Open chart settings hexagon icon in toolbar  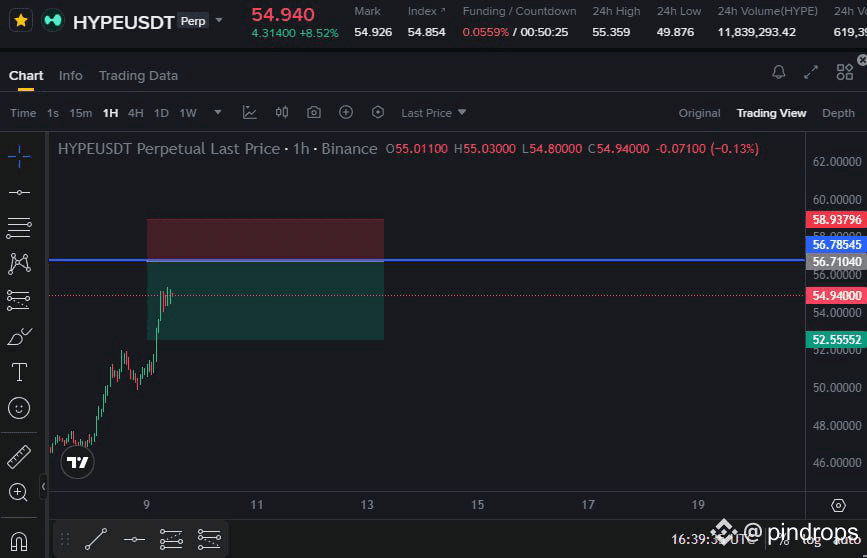378,113
